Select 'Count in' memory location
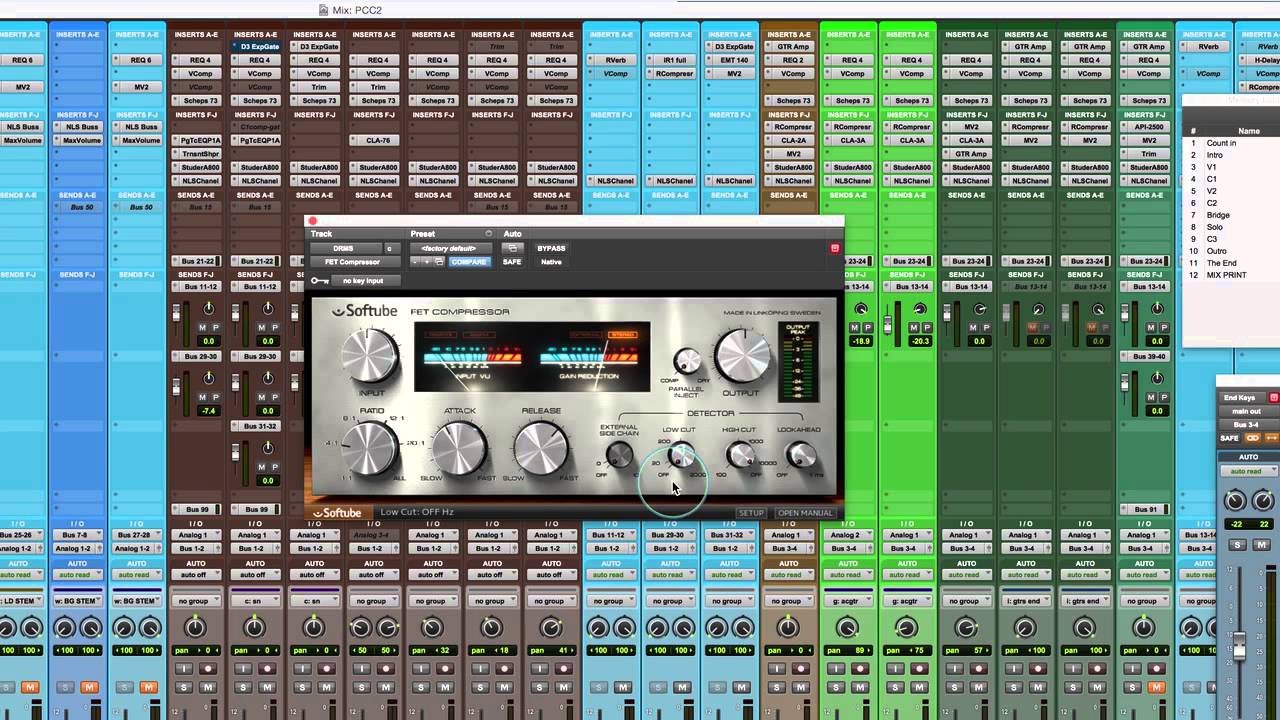This screenshot has width=1280, height=720. tap(1221, 143)
